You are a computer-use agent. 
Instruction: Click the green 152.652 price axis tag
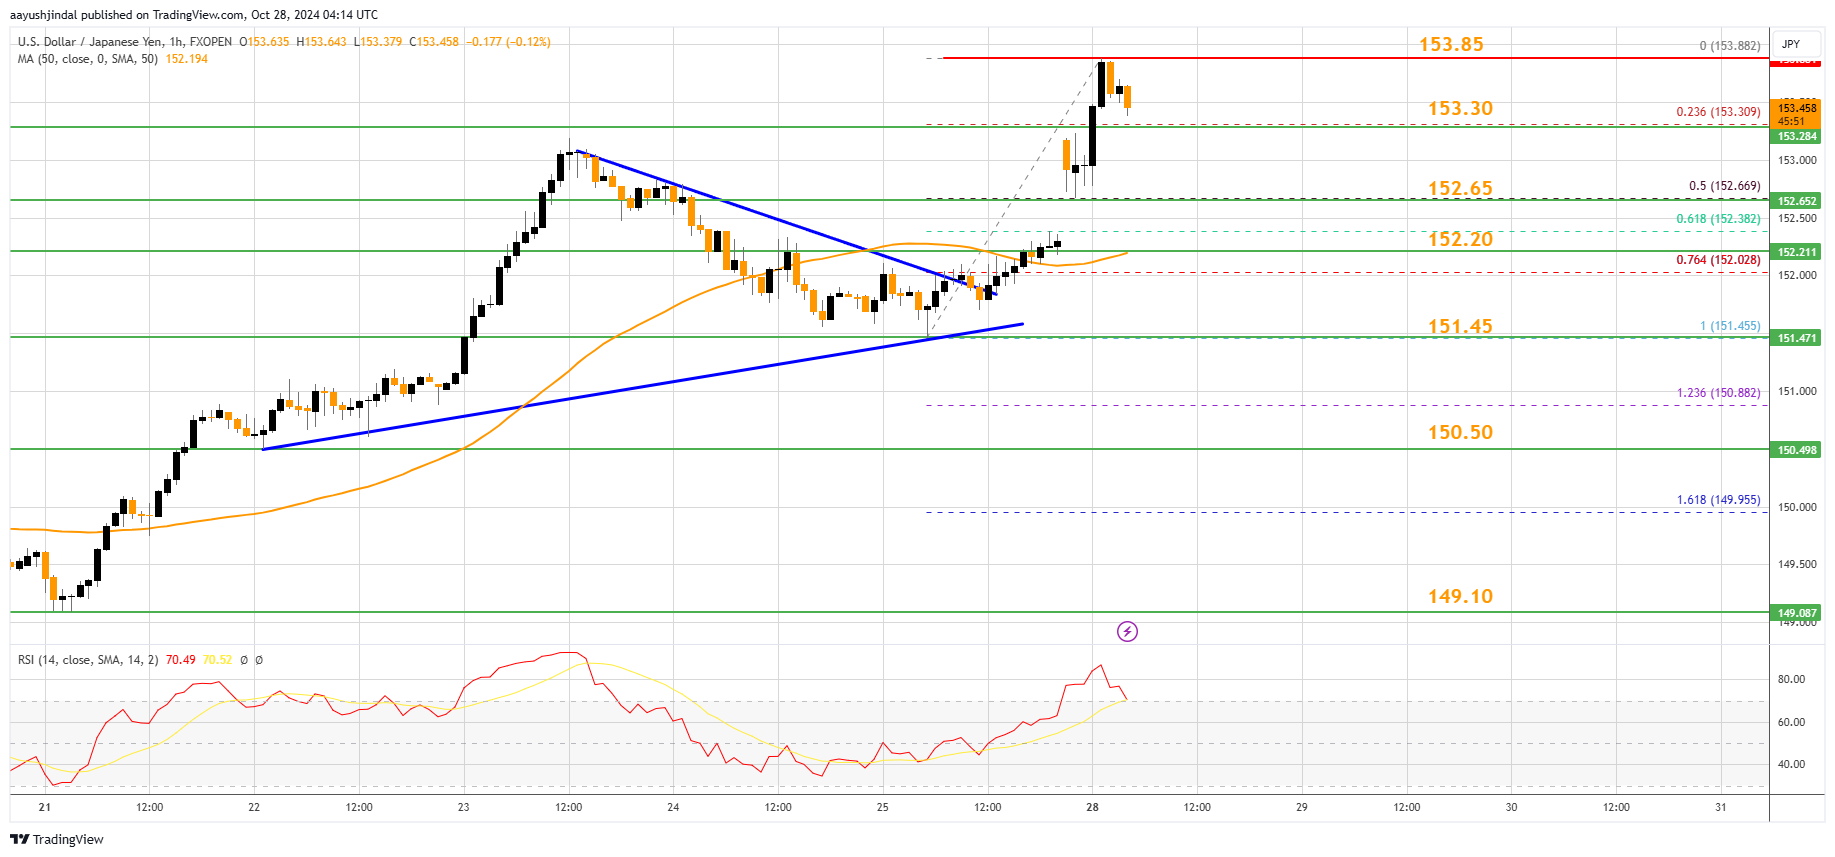1796,201
